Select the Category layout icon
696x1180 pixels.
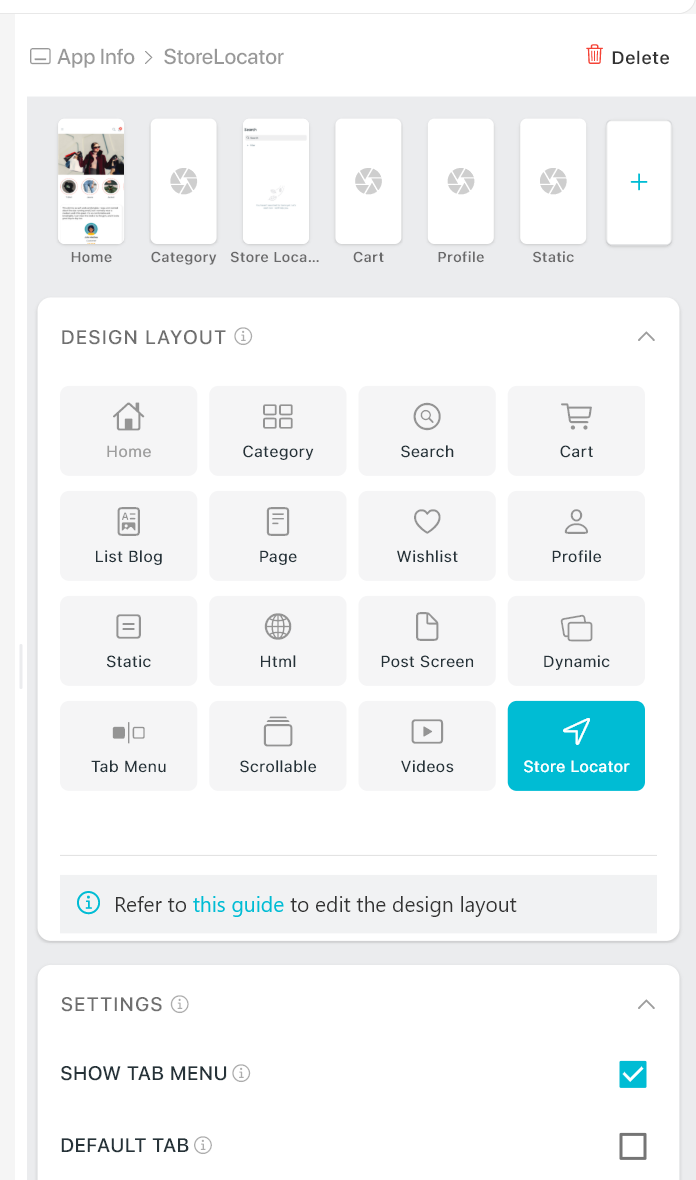pyautogui.click(x=277, y=431)
